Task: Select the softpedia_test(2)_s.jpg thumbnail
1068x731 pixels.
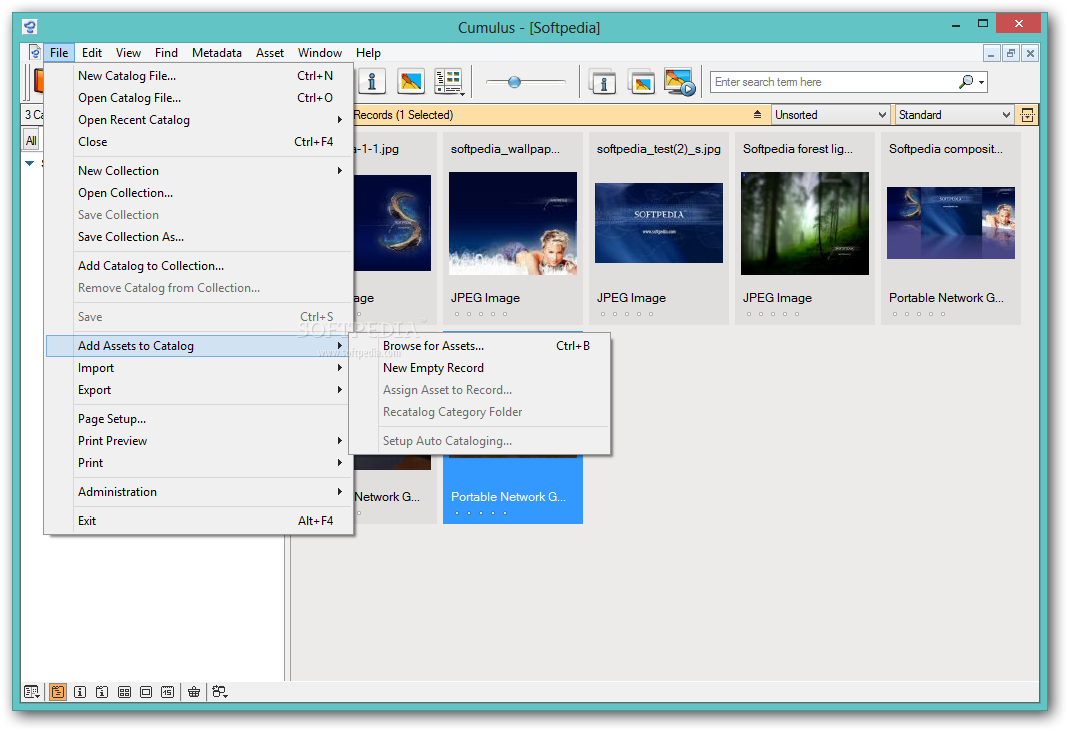Action: 659,223
